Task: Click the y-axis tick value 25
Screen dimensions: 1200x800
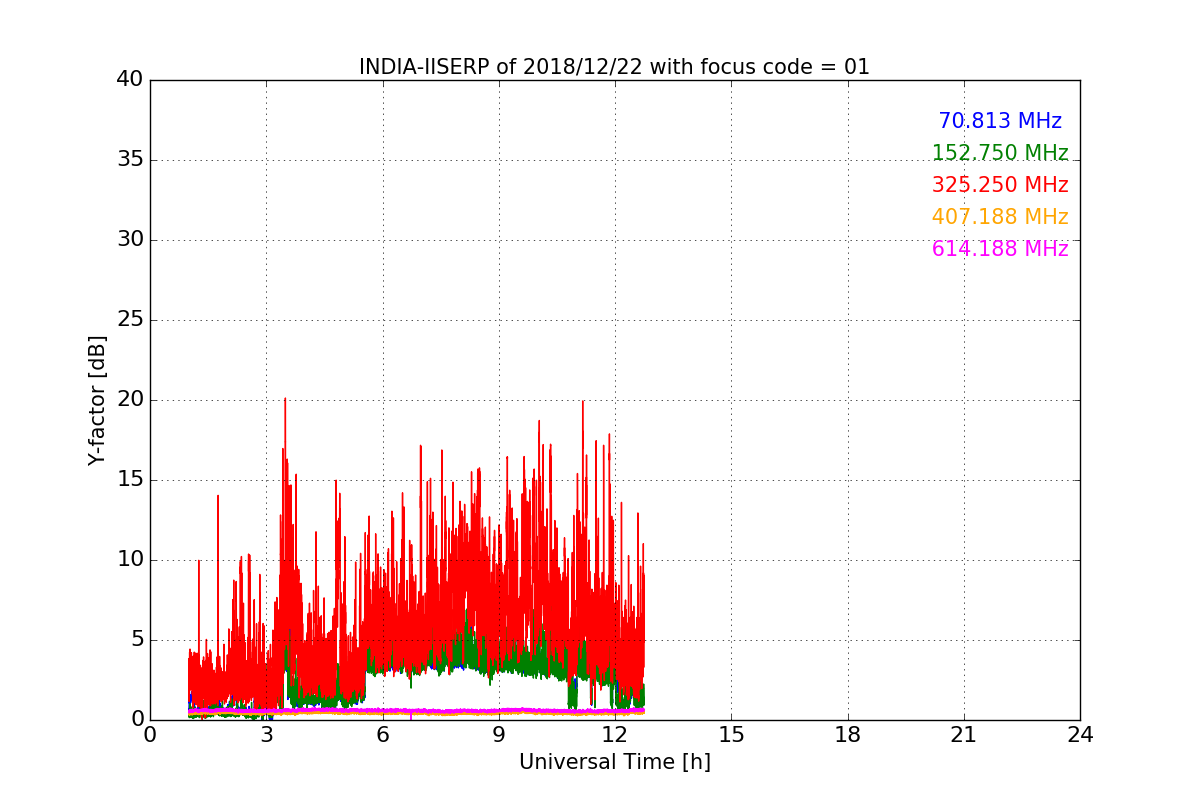Action: point(130,320)
